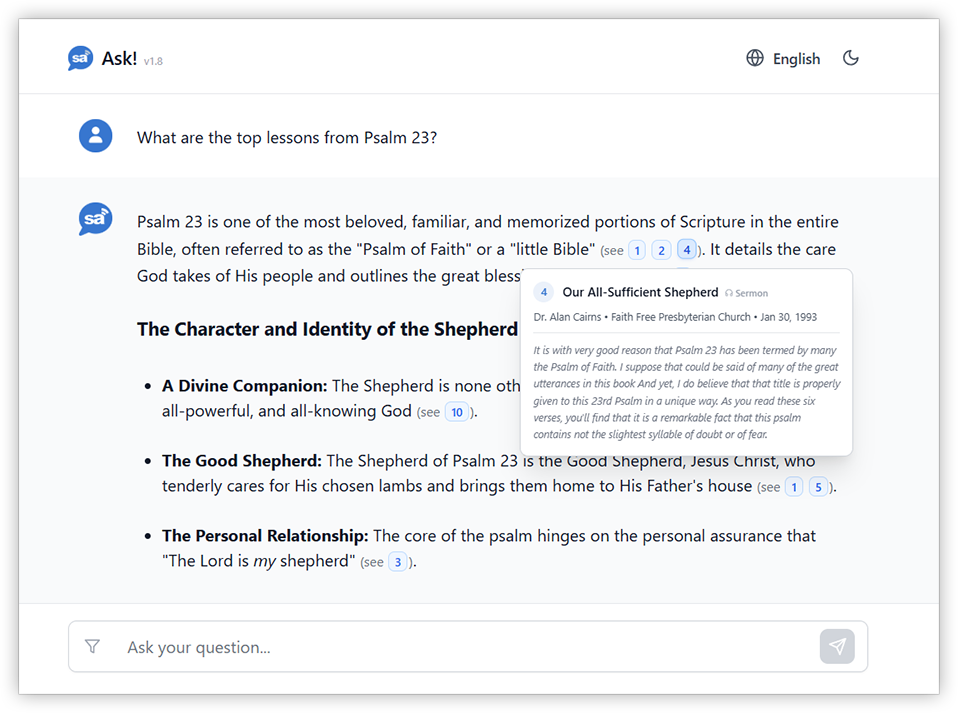Click the Ask! app title text
Viewport: 958px width, 713px height.
point(119,59)
